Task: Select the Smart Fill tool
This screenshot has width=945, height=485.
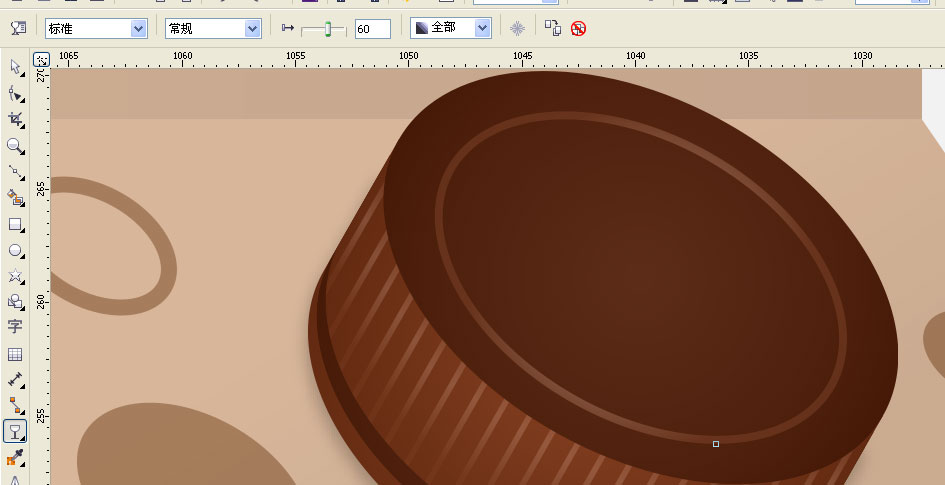Action: pos(16,198)
